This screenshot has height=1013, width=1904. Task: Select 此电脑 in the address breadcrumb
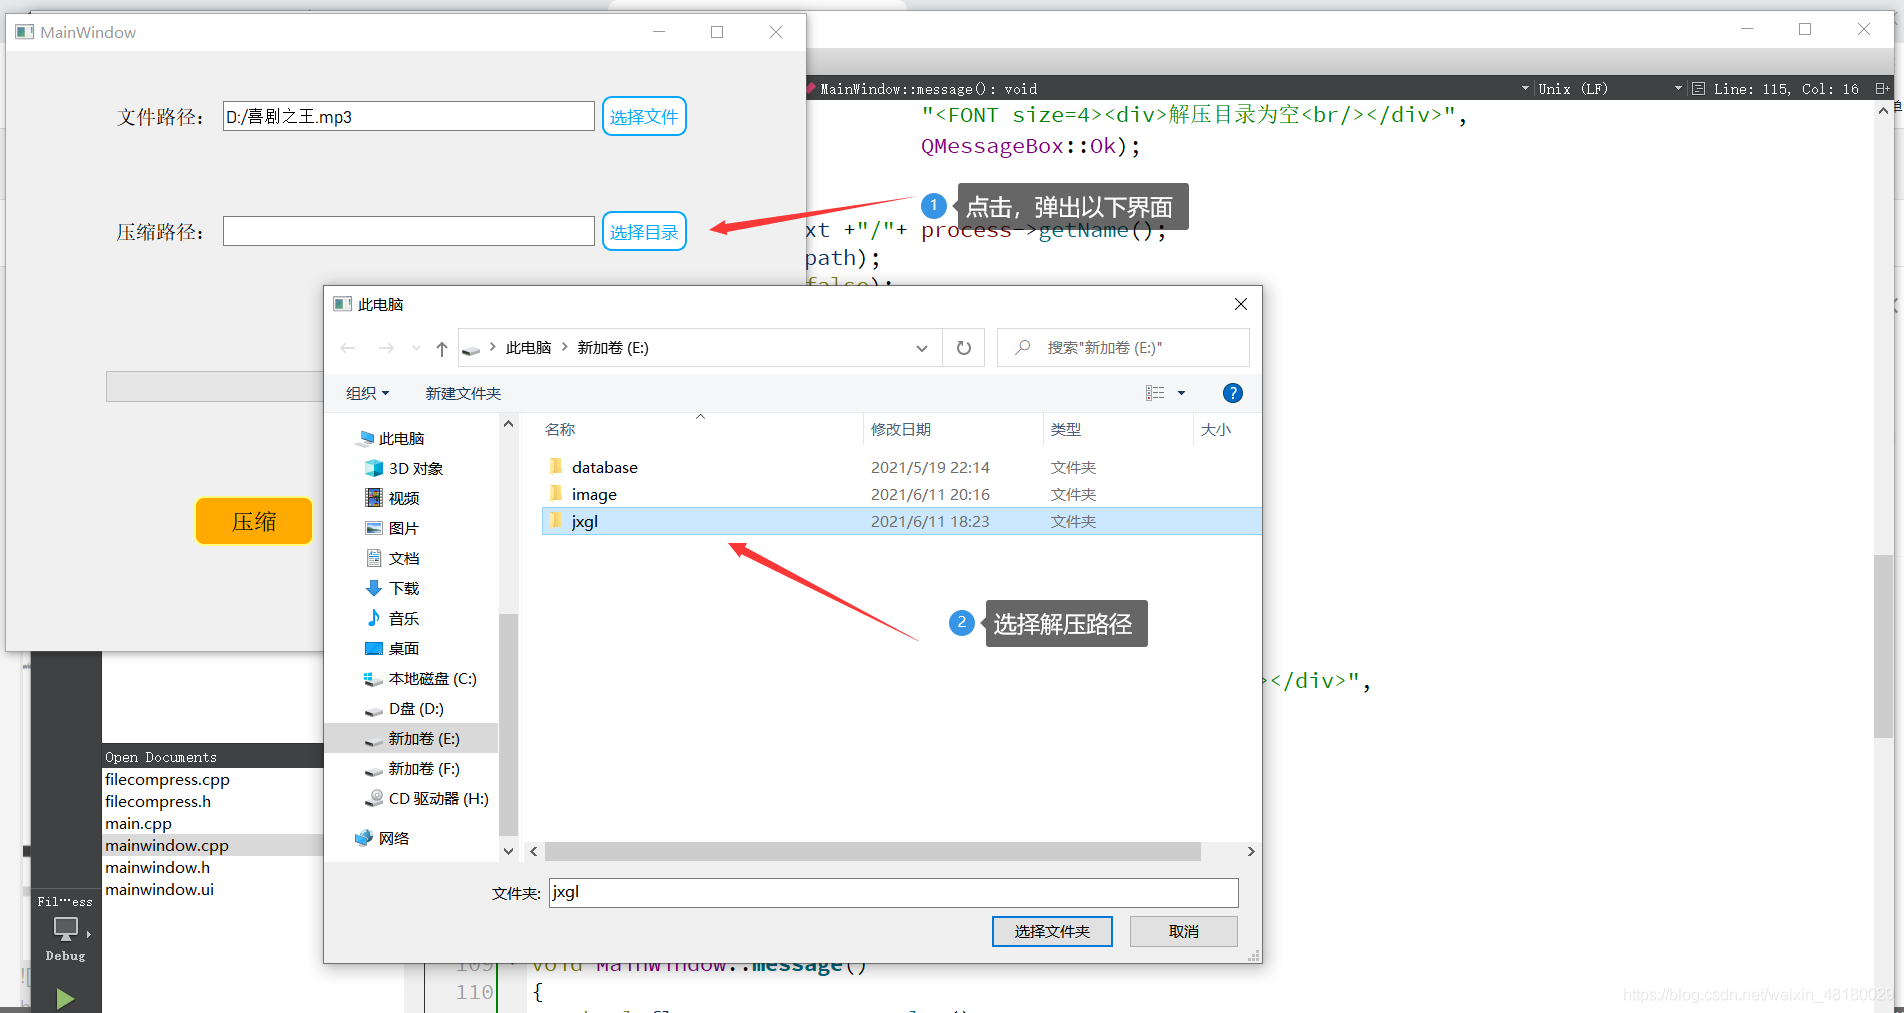[x=528, y=348]
